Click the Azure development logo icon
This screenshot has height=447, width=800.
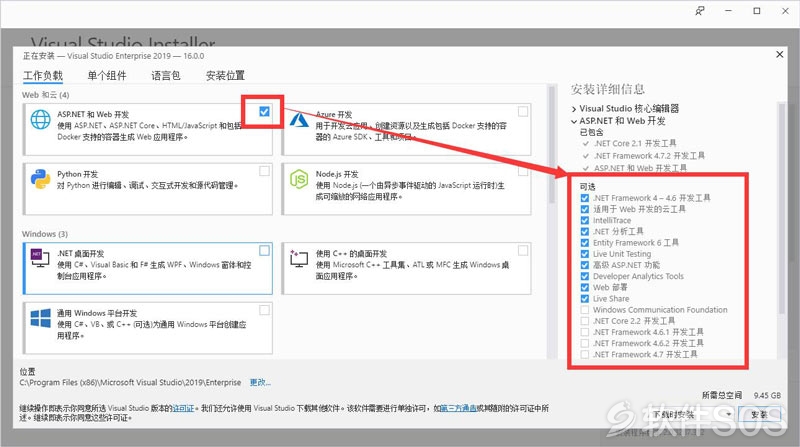pos(299,120)
